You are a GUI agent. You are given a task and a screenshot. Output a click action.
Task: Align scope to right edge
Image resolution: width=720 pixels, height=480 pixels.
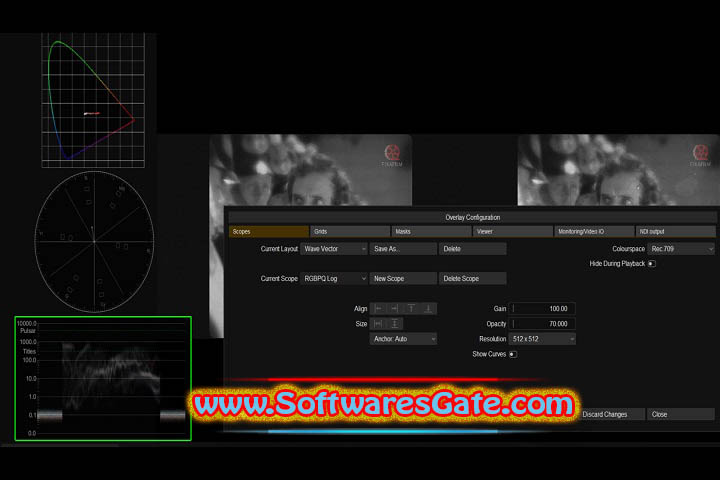pyautogui.click(x=395, y=309)
